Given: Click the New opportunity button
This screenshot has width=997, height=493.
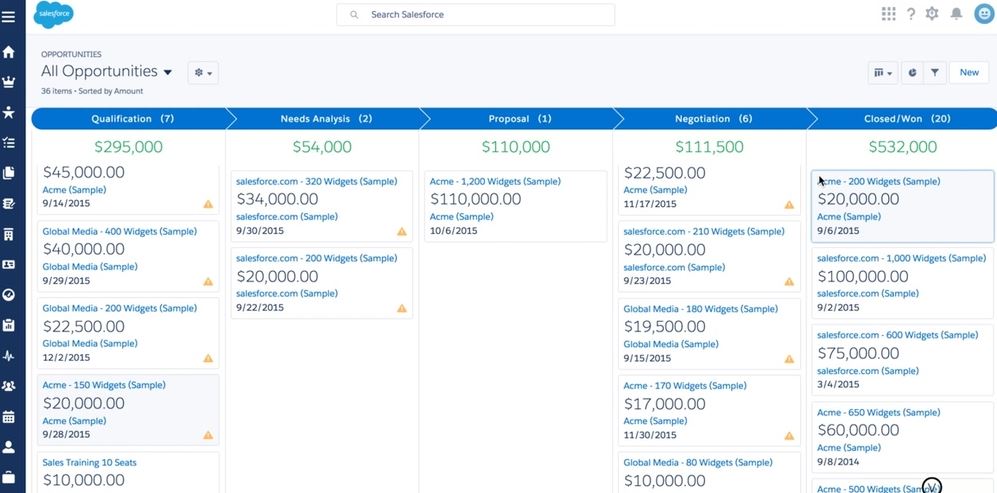Looking at the screenshot, I should pos(969,73).
